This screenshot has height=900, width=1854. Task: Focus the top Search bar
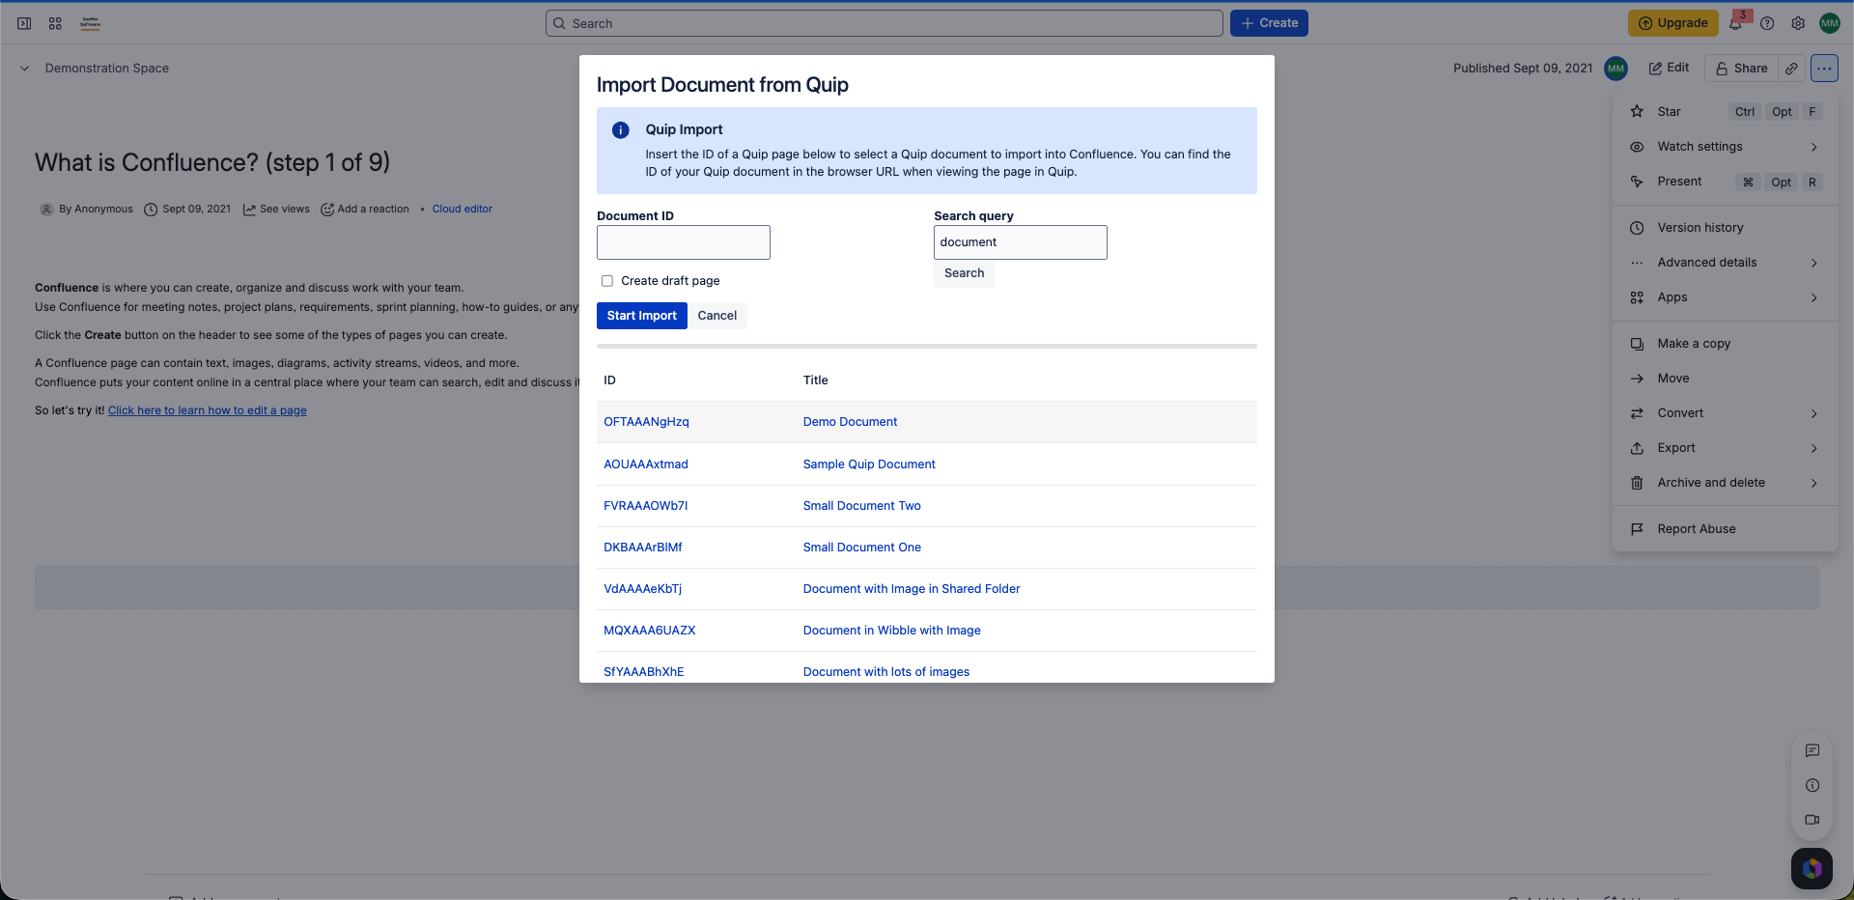pyautogui.click(x=884, y=23)
